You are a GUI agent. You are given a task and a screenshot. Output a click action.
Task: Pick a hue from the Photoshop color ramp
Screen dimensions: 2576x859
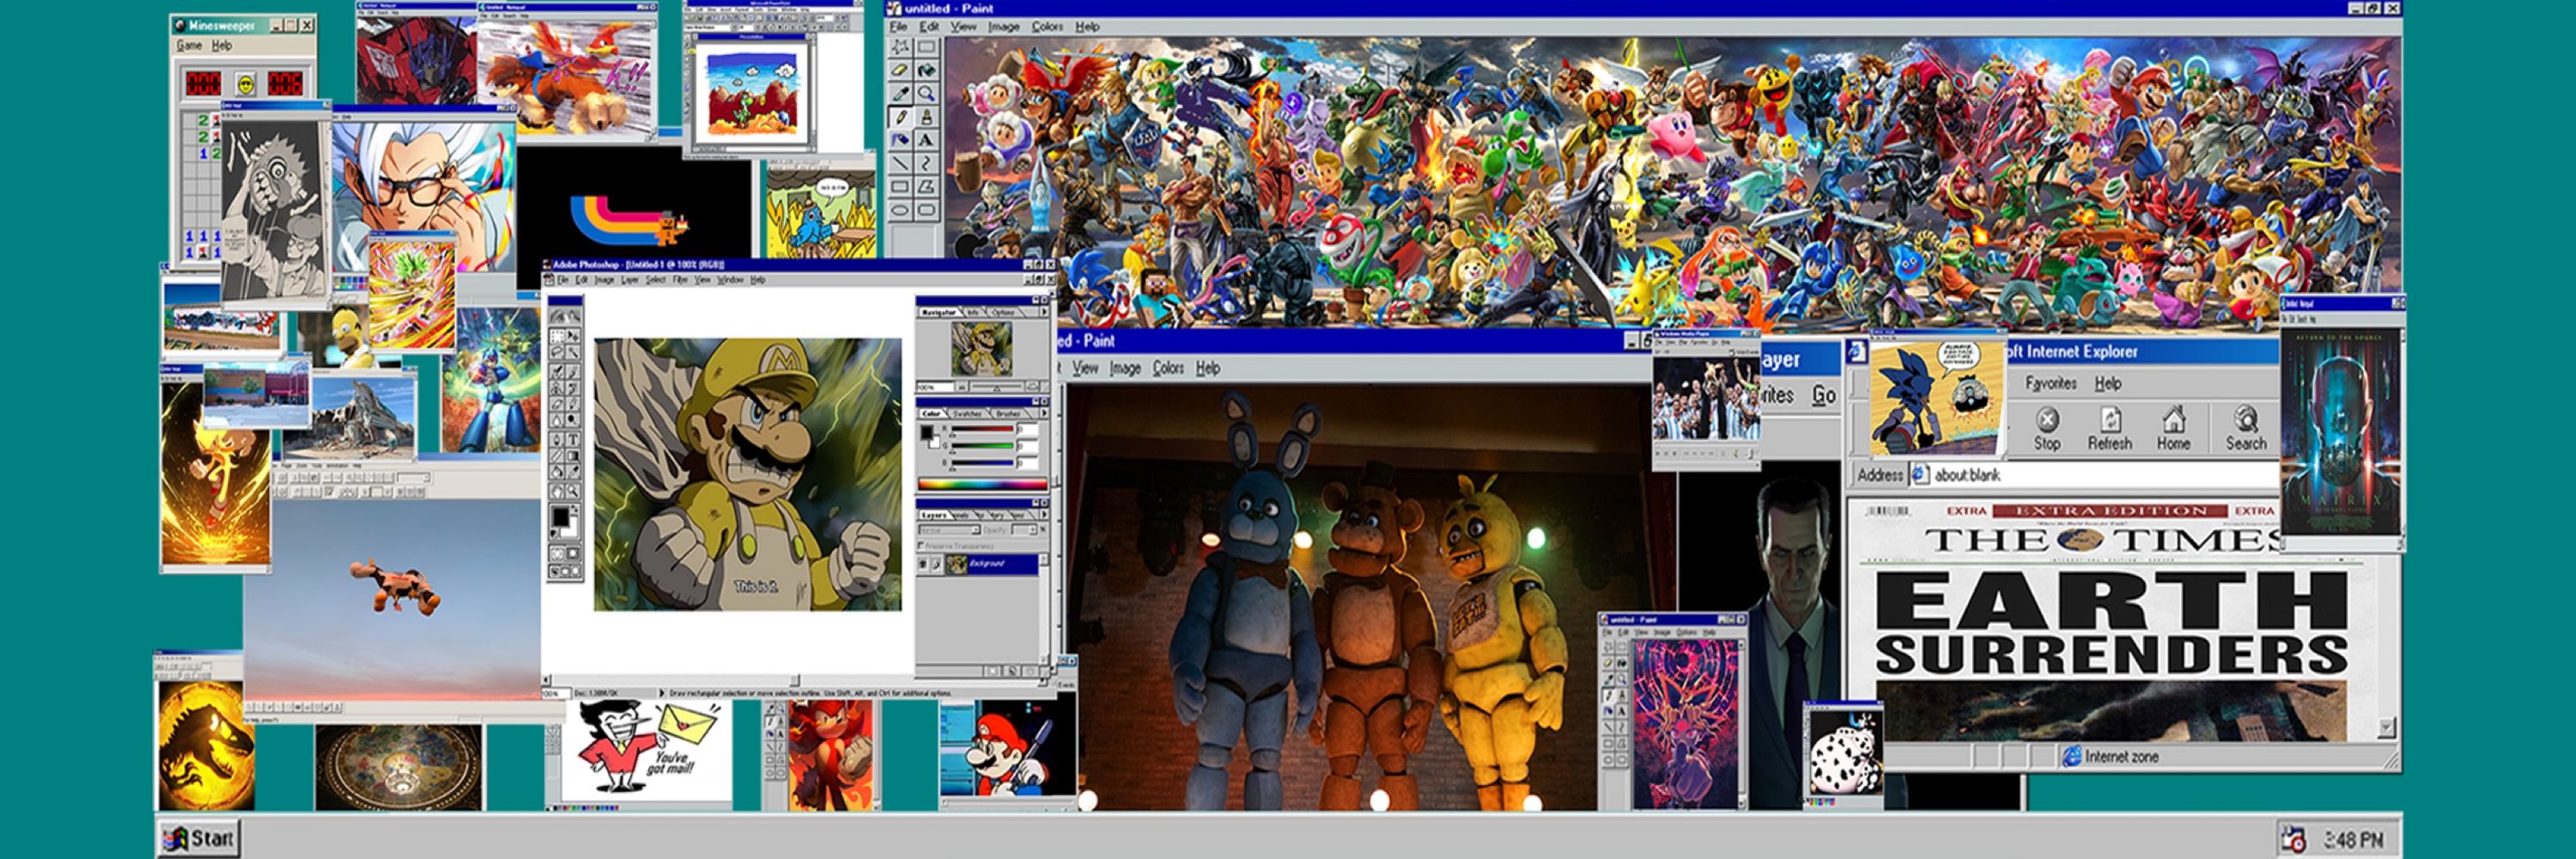(983, 485)
